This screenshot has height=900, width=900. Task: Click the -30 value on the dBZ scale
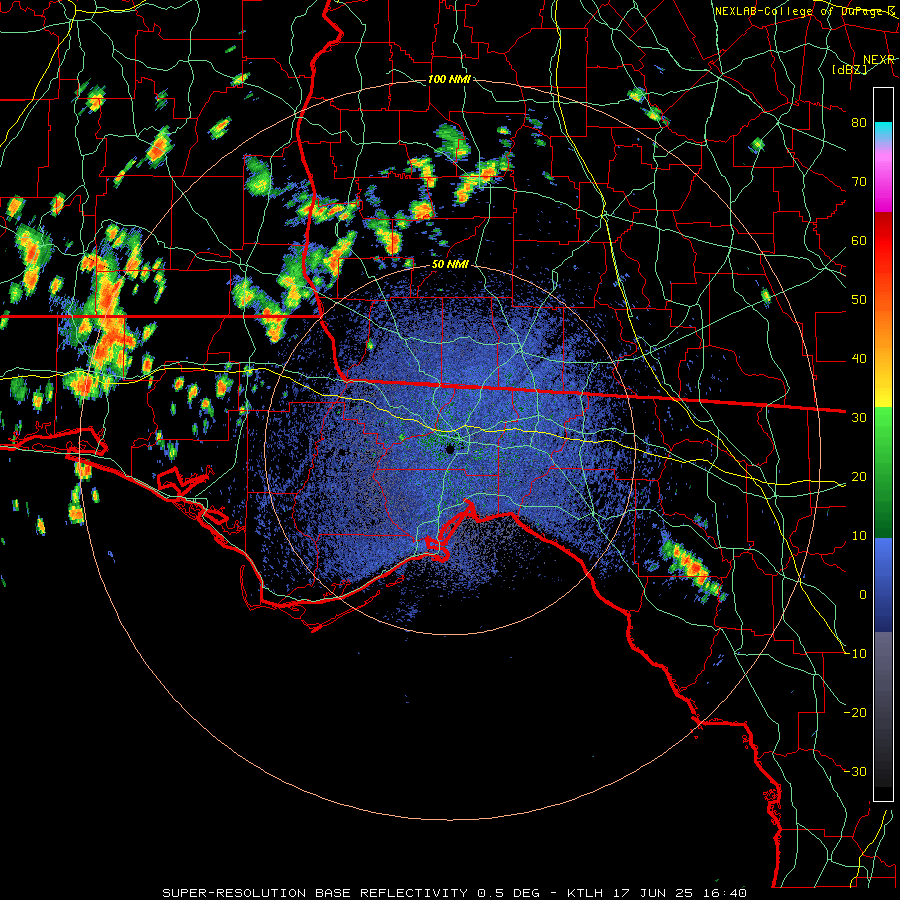coord(855,771)
